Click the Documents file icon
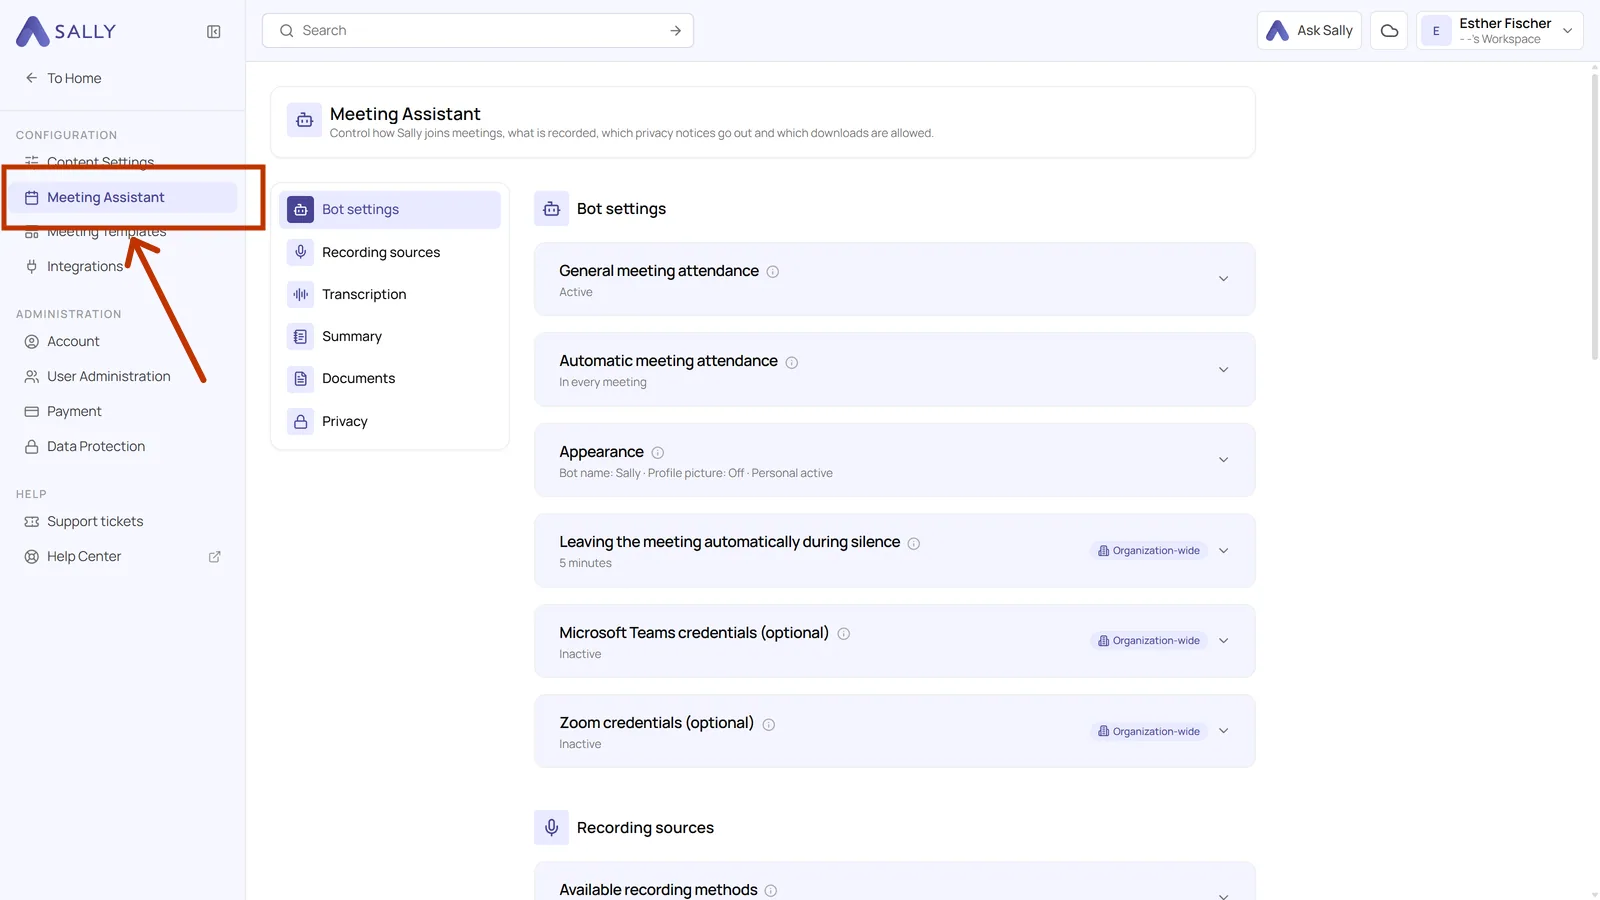 (x=300, y=379)
